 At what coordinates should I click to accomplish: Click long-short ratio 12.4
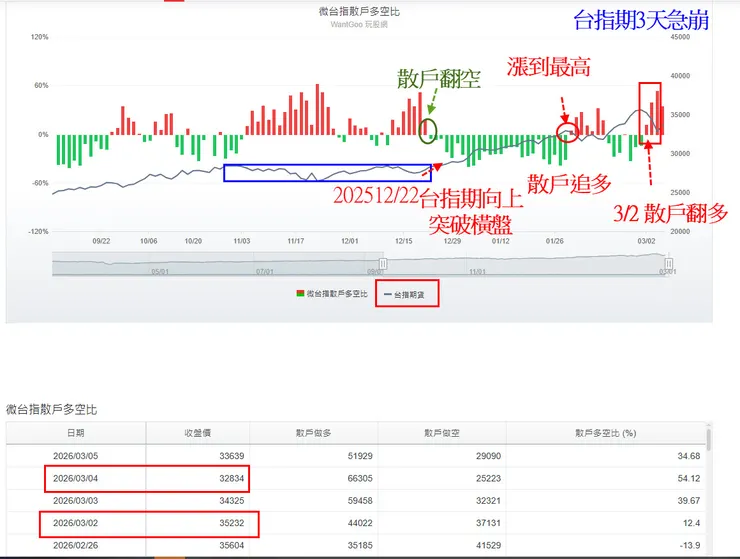click(x=691, y=523)
